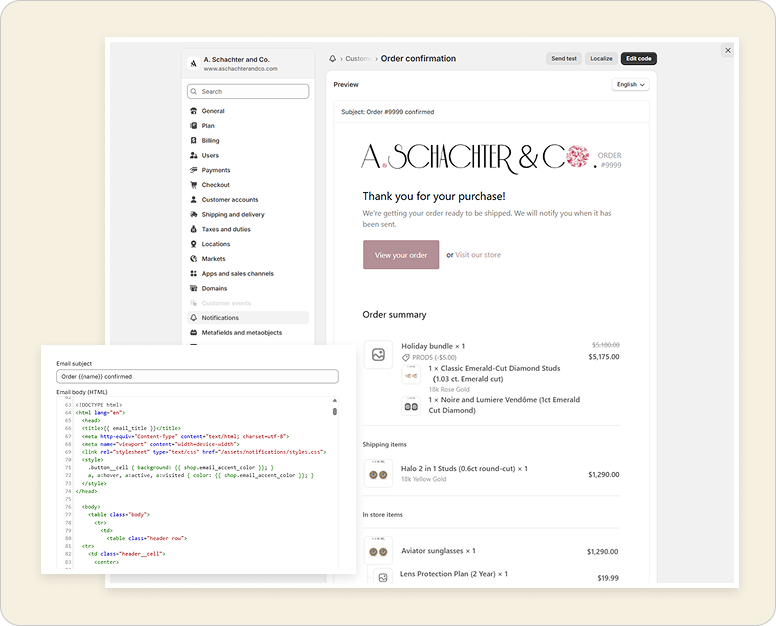
Task: Click the Holiday bundle × 1 item name
Action: click(433, 346)
